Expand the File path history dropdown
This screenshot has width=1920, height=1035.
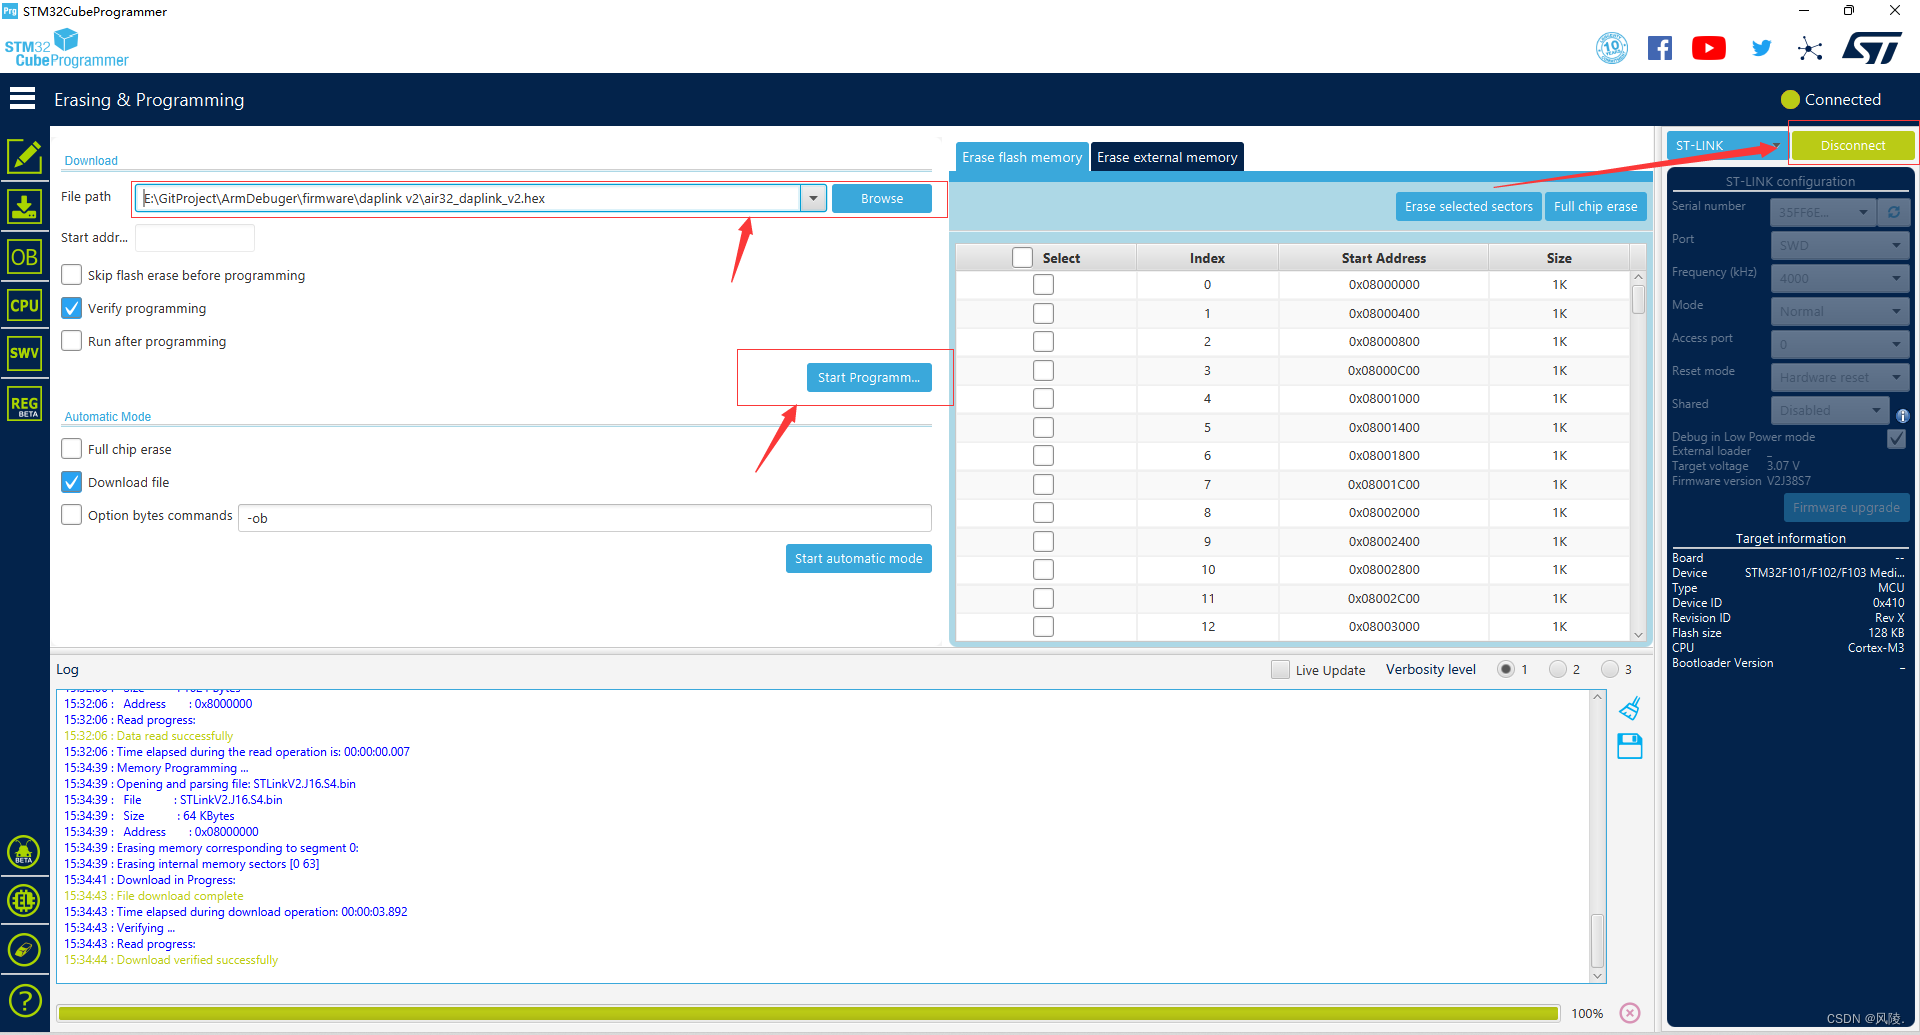(x=814, y=198)
